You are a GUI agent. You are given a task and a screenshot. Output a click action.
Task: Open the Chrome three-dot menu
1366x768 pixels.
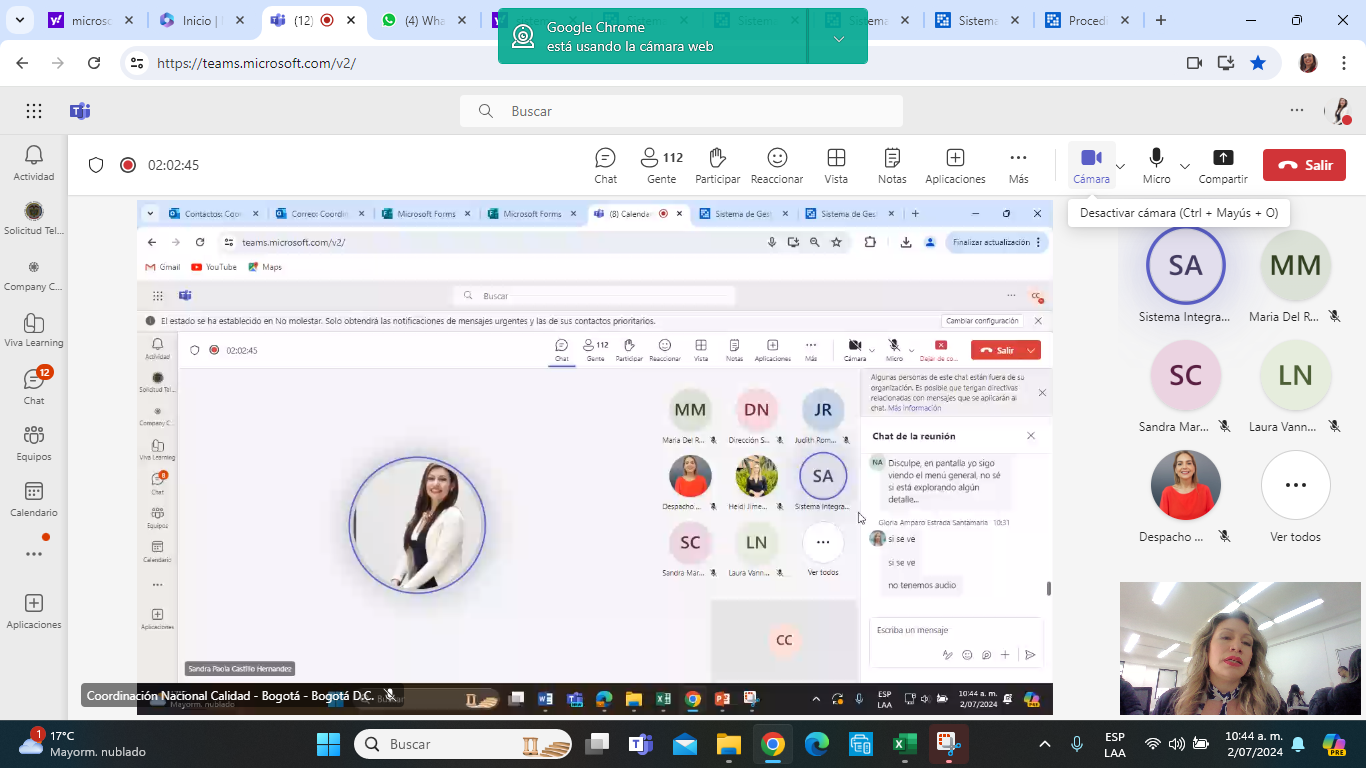(x=1344, y=63)
